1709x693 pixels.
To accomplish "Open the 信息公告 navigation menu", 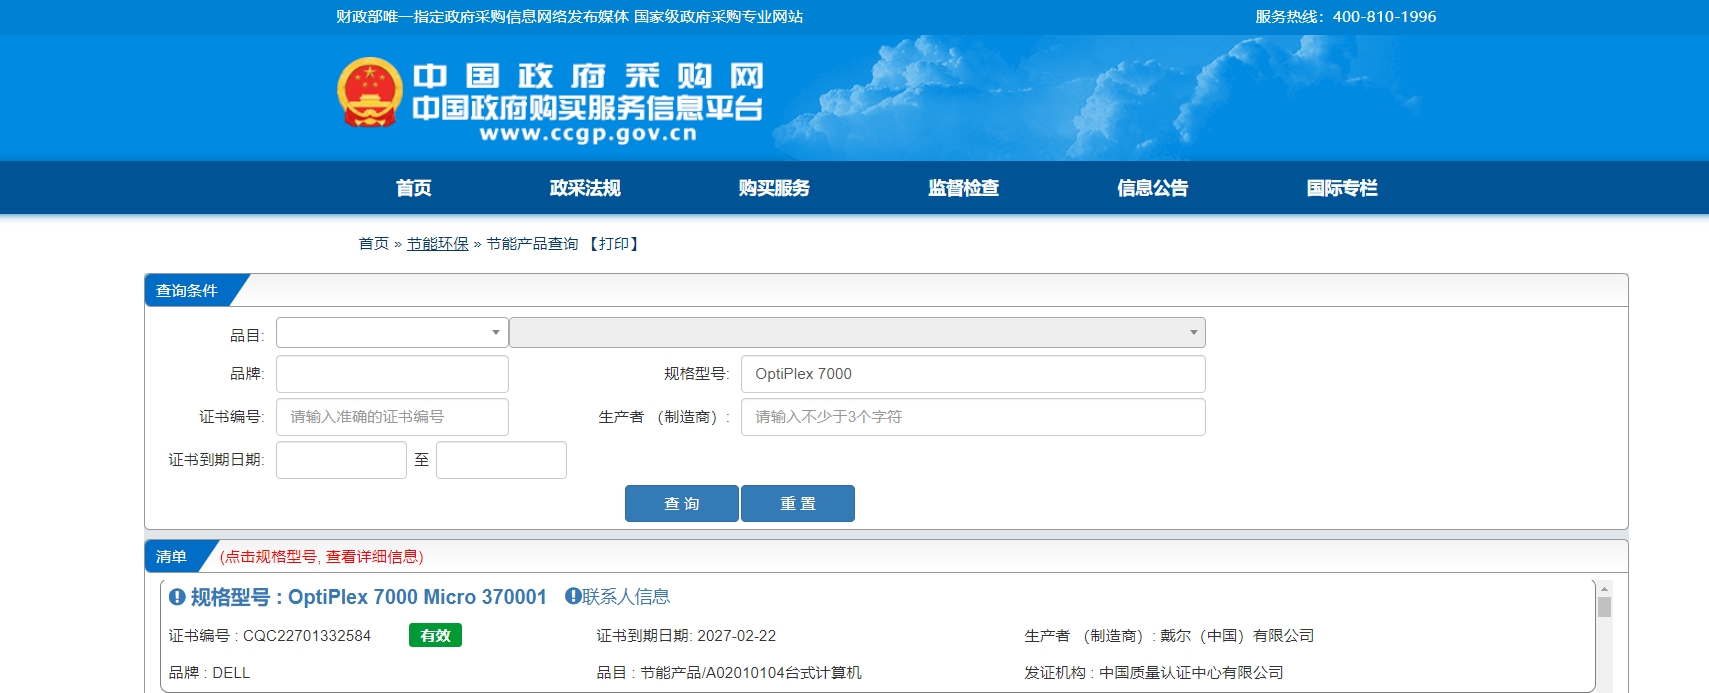I will coord(1152,188).
